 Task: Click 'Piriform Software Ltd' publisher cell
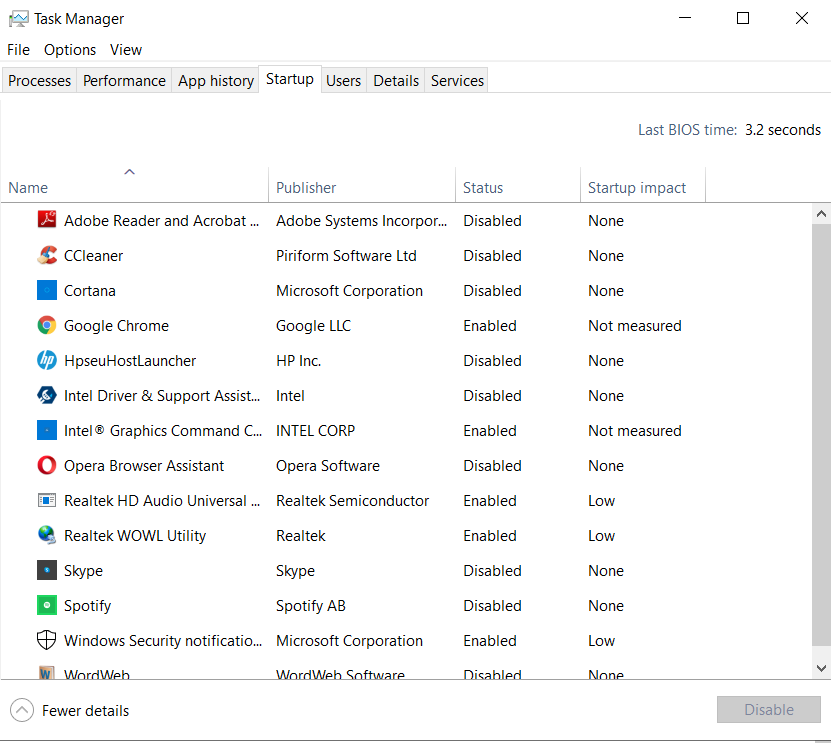pyautogui.click(x=346, y=255)
